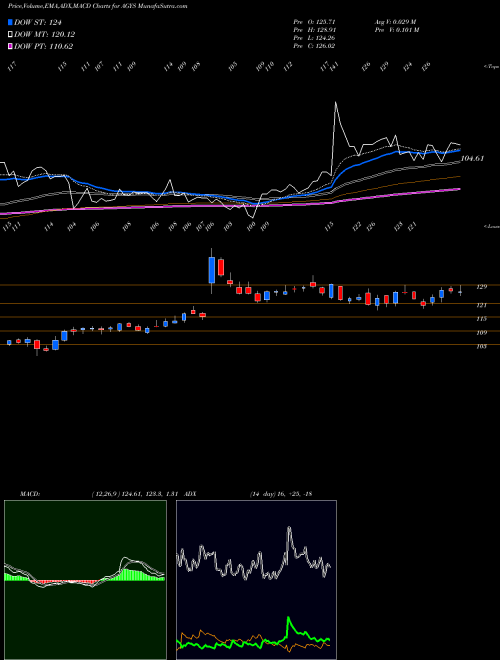Image resolution: width=500 pixels, height=660 pixels.
Task: Click the 'ADX' panel heading
Action: [x=191, y=494]
